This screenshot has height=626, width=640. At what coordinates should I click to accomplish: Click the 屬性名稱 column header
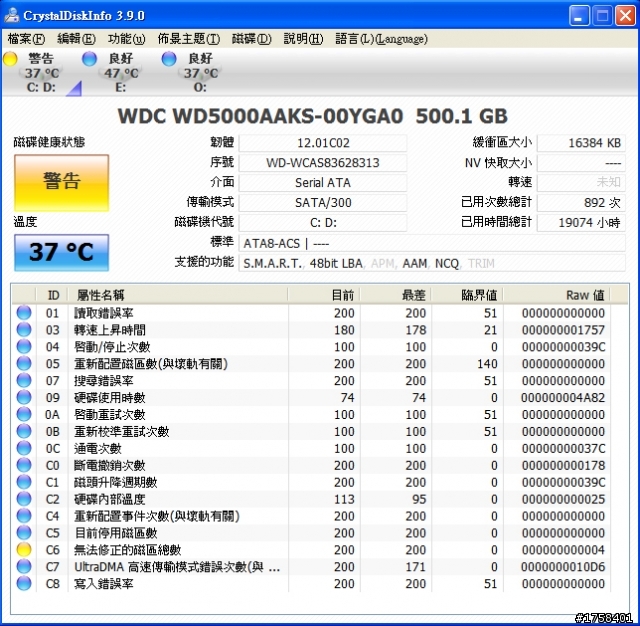pos(178,295)
